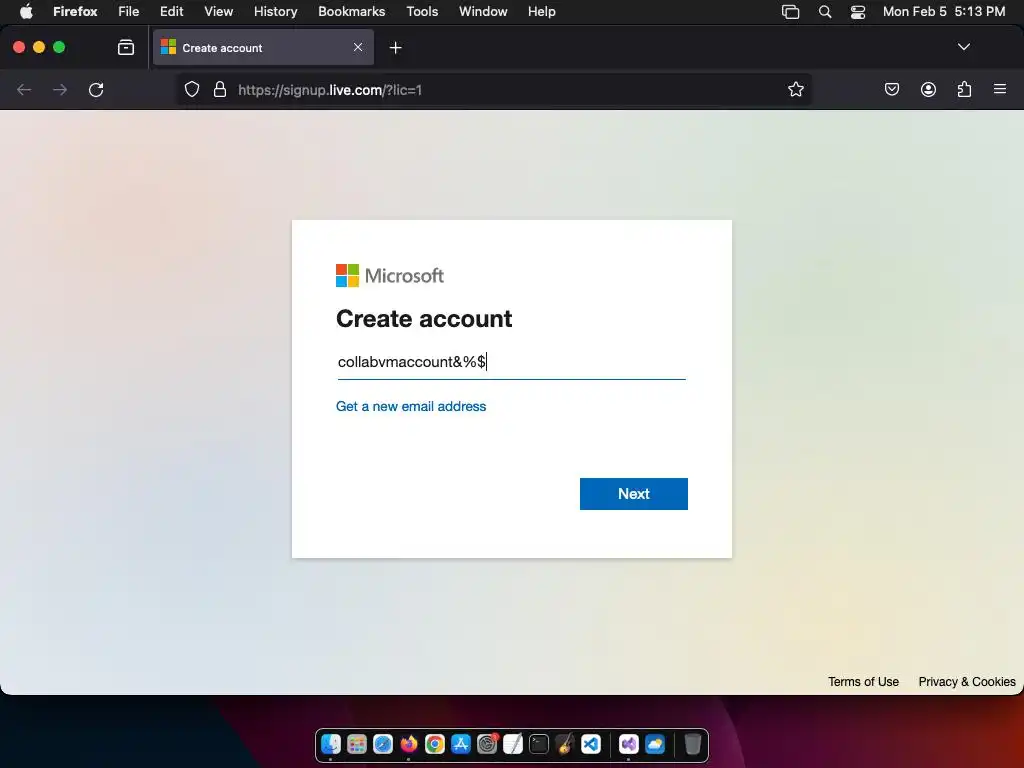This screenshot has width=1024, height=768.
Task: Focus the email address input field
Action: (511, 362)
